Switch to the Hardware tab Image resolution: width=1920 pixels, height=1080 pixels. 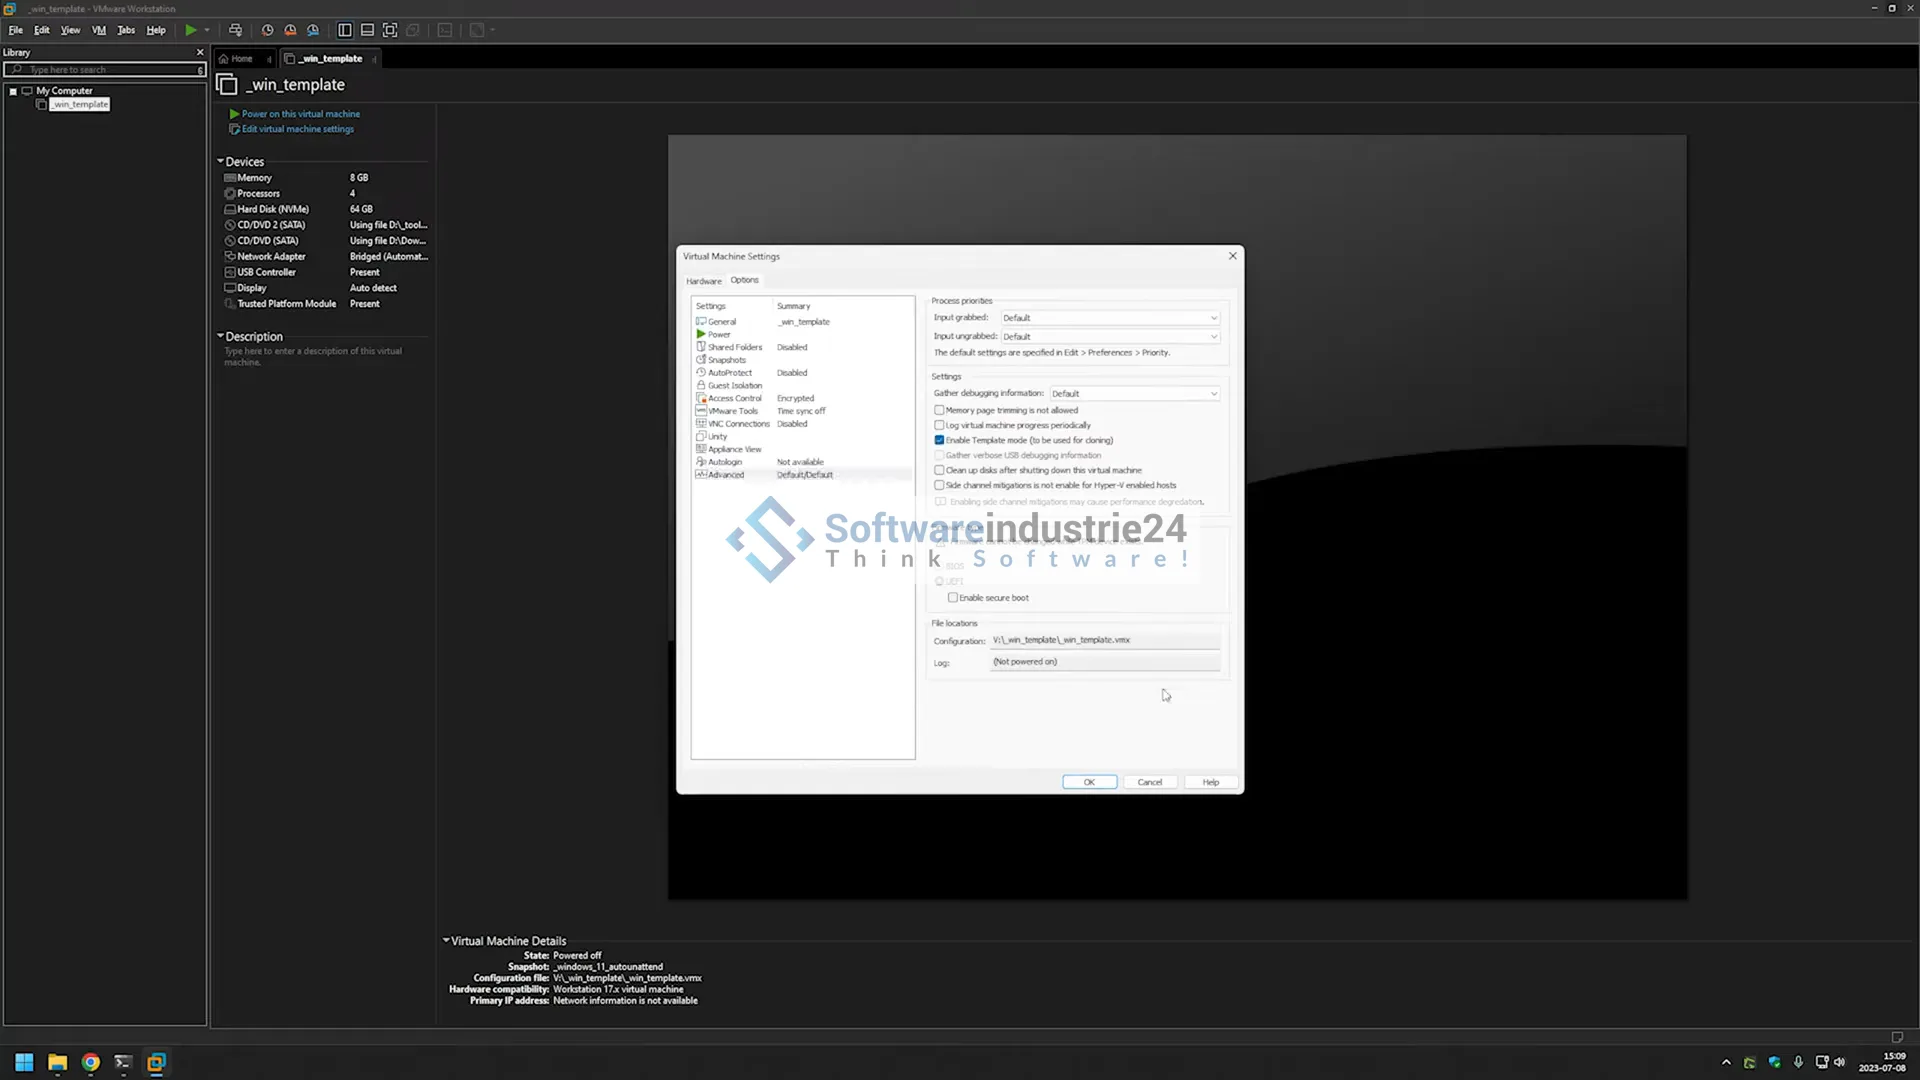(703, 281)
